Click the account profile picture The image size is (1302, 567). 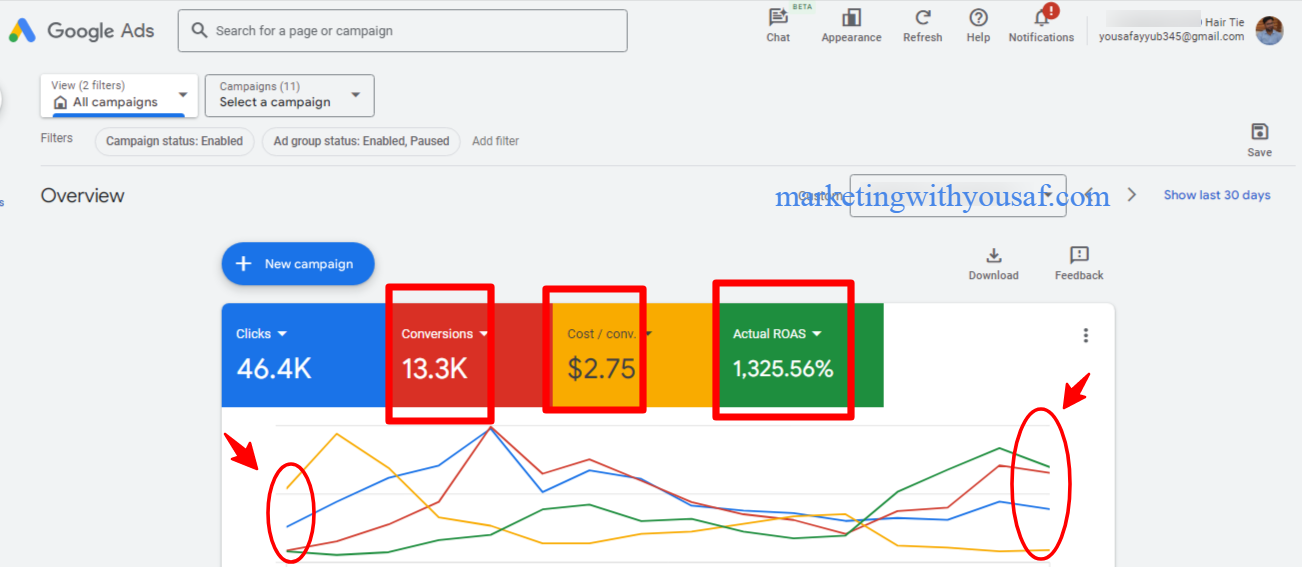(x=1269, y=31)
